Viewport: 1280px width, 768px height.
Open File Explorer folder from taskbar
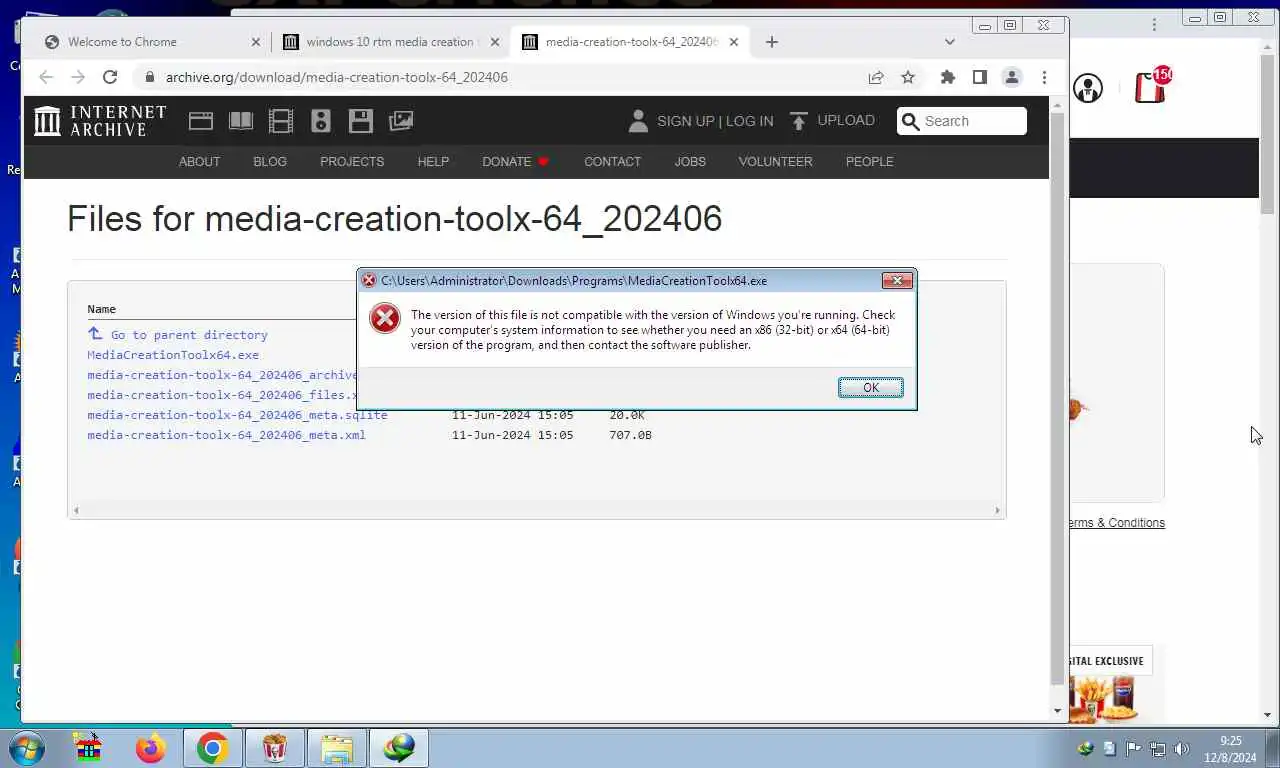[x=337, y=748]
